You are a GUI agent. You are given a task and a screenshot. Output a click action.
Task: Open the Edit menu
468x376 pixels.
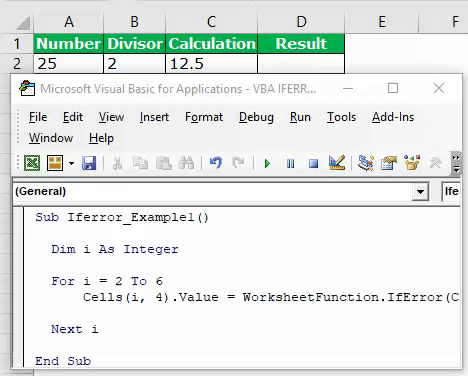click(73, 117)
